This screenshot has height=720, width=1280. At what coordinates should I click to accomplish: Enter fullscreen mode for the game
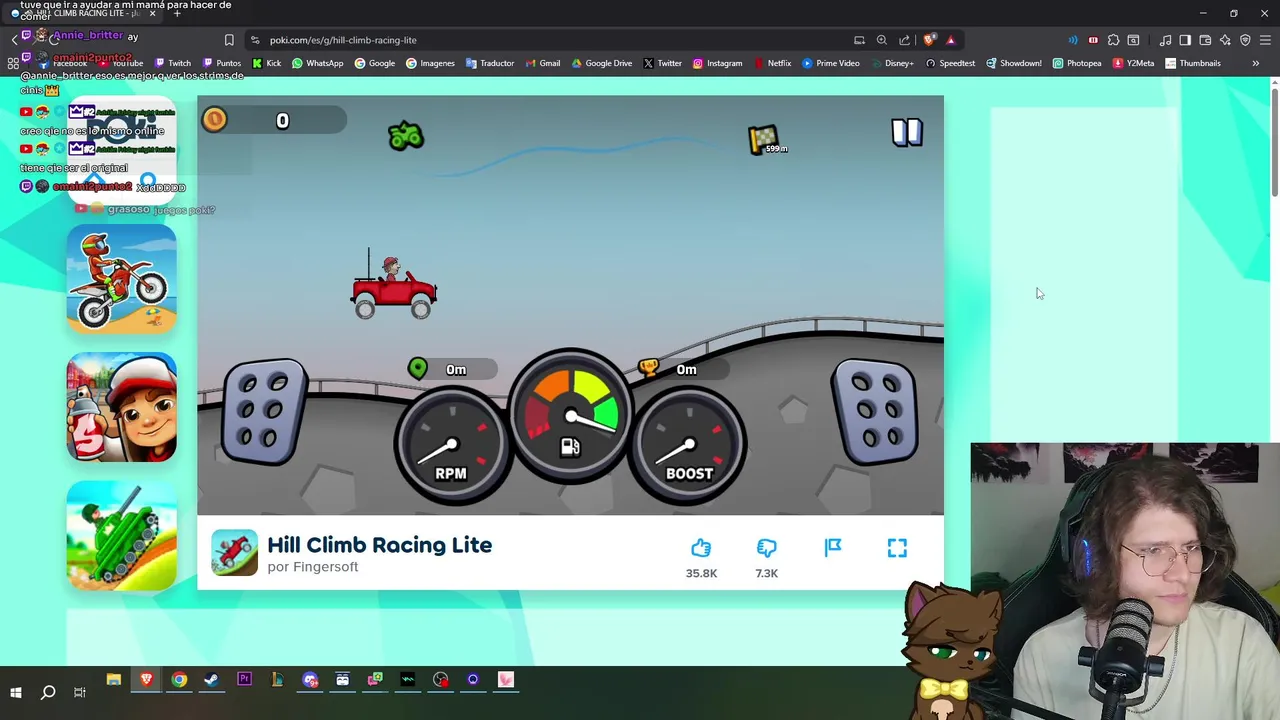(897, 547)
